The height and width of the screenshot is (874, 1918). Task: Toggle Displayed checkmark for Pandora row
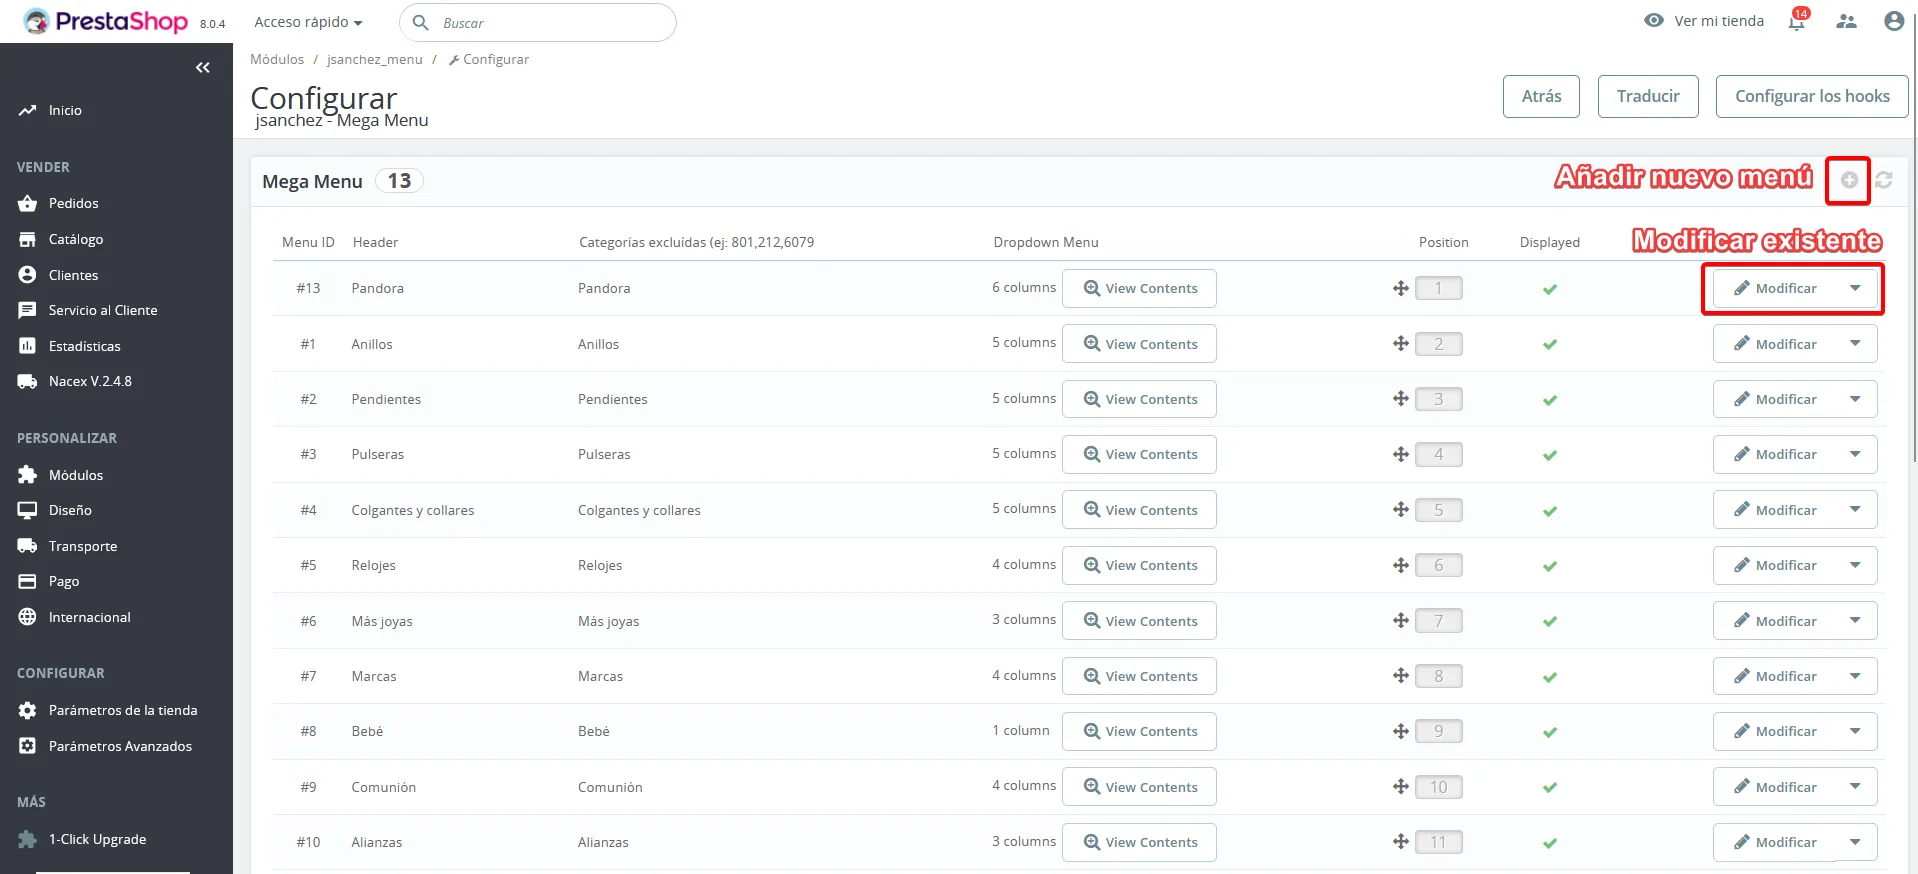(x=1550, y=289)
